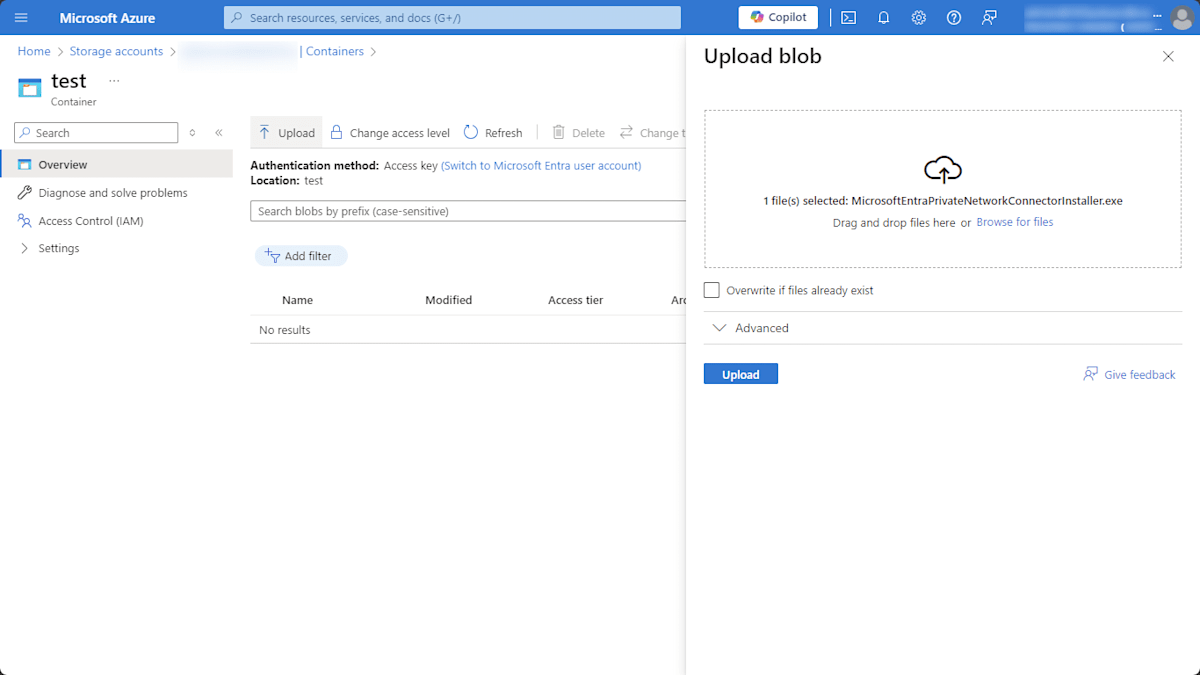Close the Upload blob panel
The image size is (1200, 675).
[1168, 57]
